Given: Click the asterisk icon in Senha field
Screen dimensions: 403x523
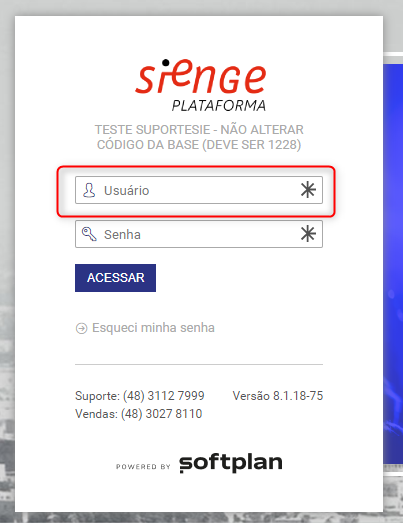Looking at the screenshot, I should coord(308,233).
